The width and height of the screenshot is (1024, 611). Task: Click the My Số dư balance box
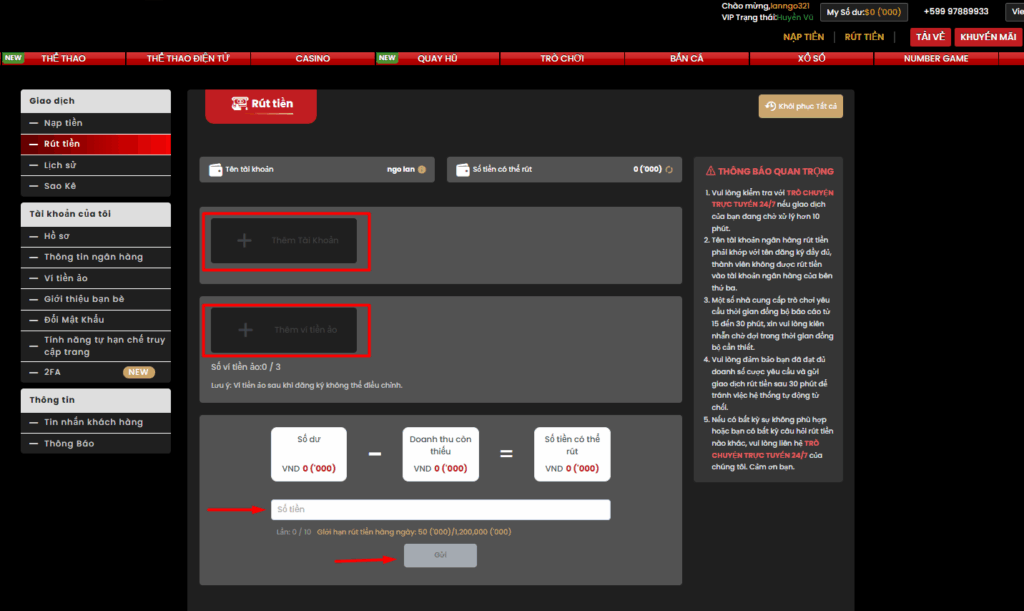click(863, 12)
